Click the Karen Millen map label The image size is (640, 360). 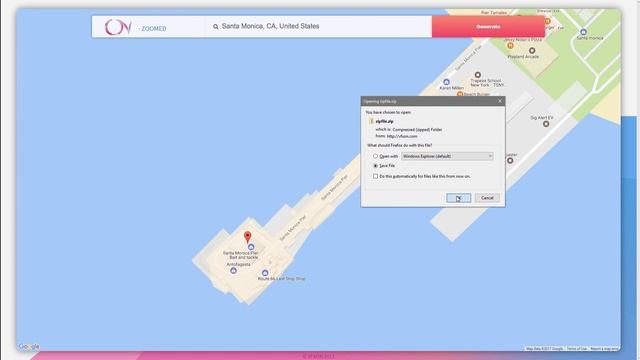pyautogui.click(x=451, y=88)
